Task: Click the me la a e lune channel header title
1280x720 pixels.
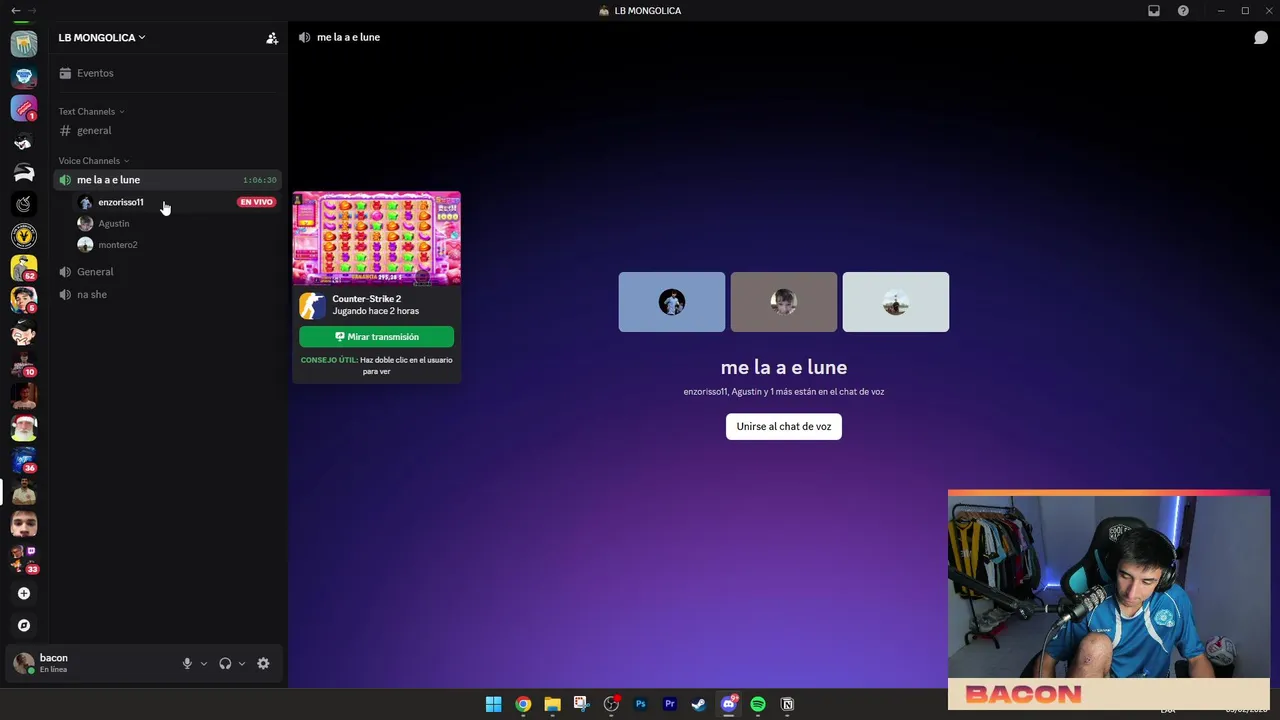Action: pos(348,38)
